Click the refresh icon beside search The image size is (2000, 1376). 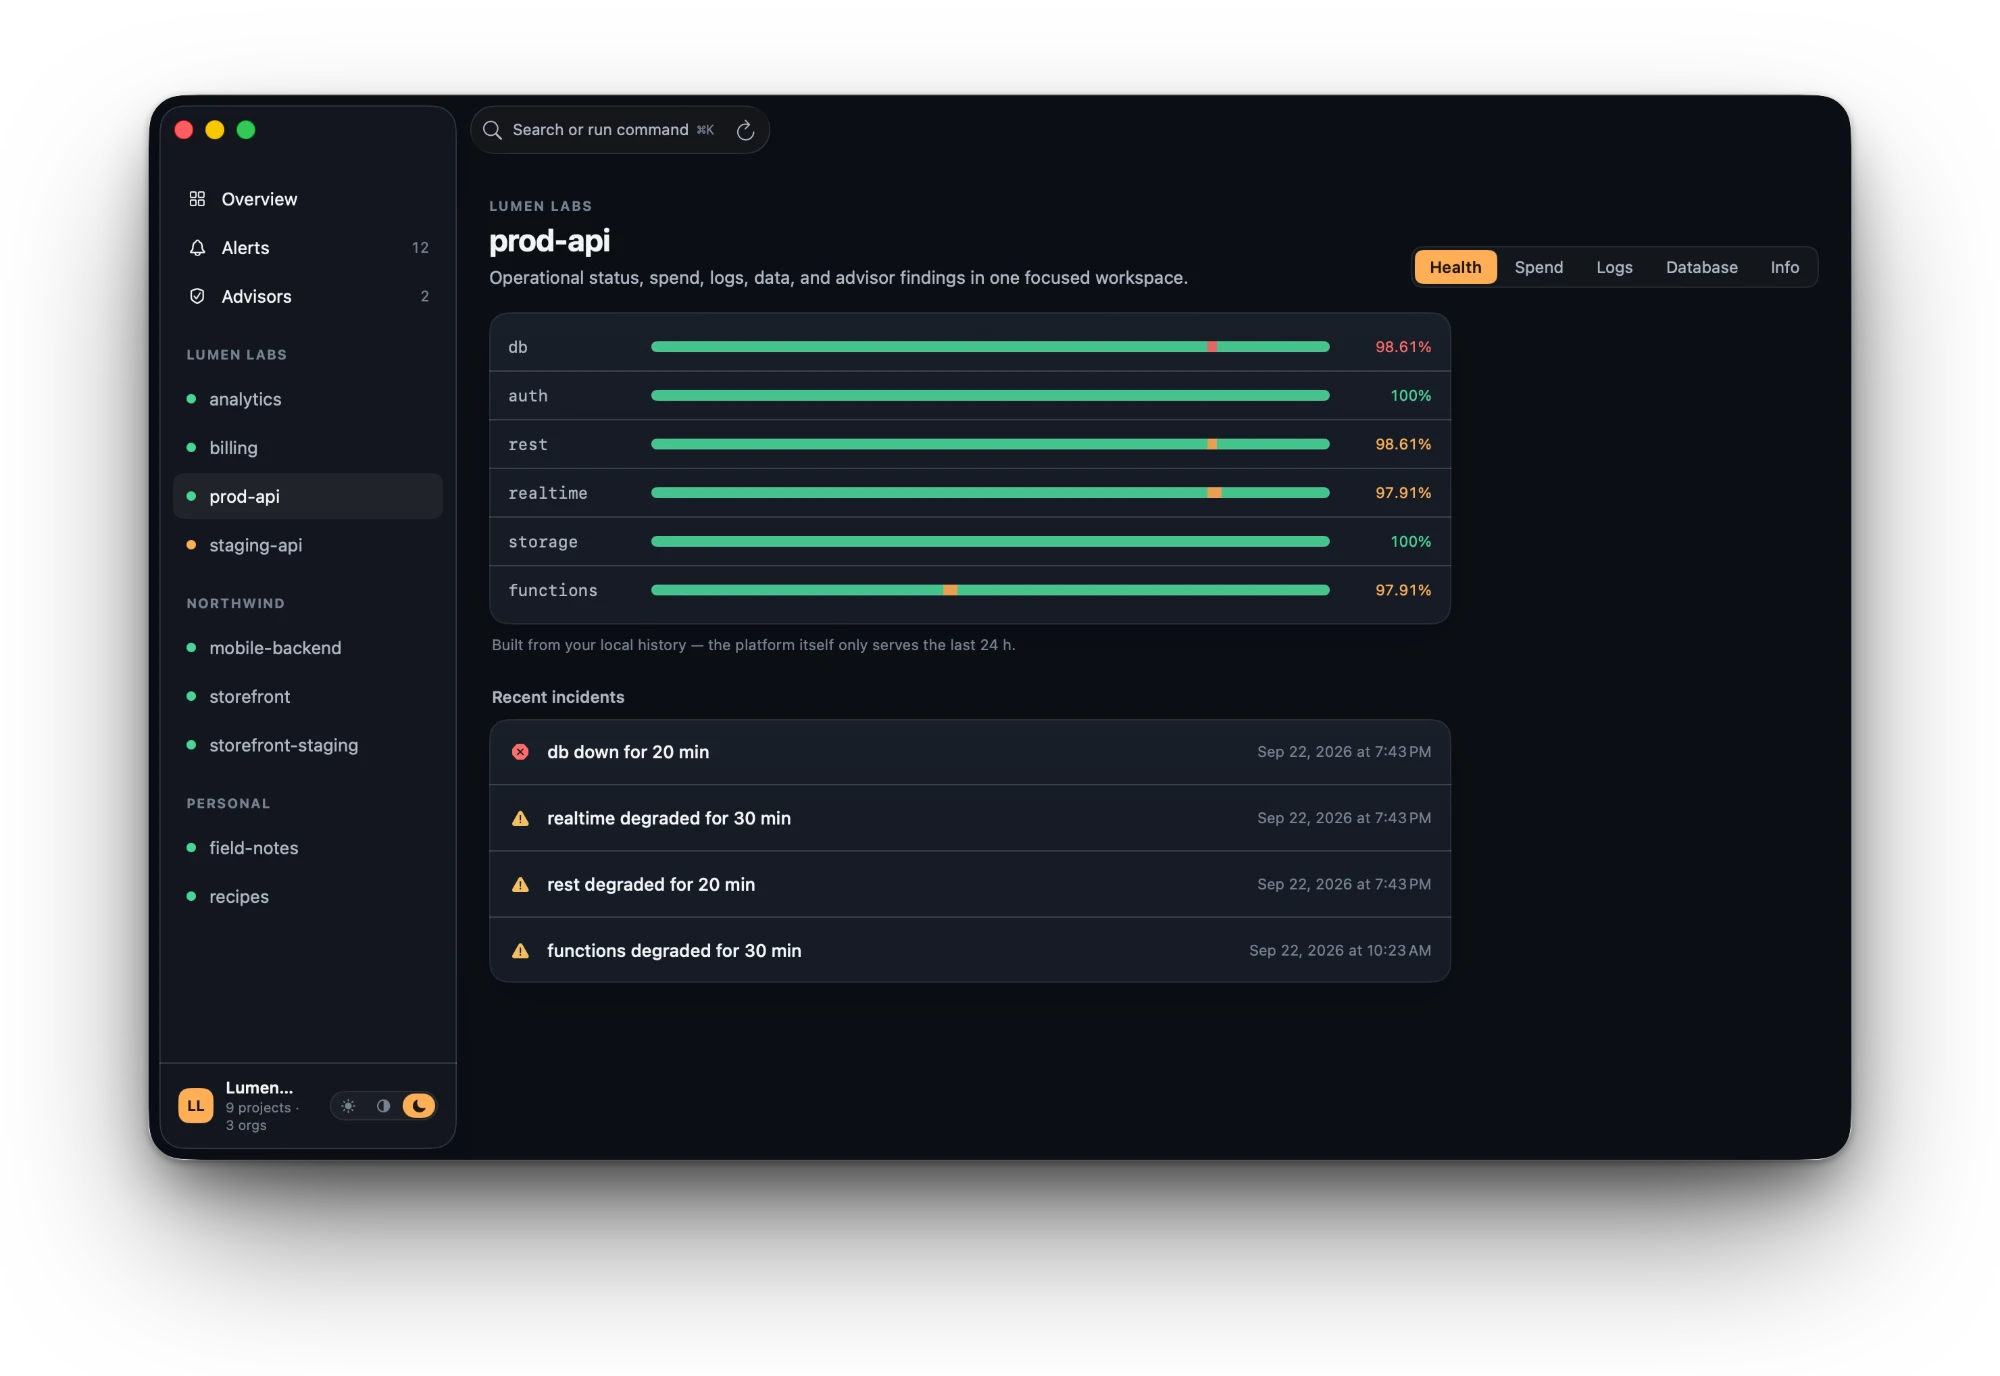[x=745, y=130]
